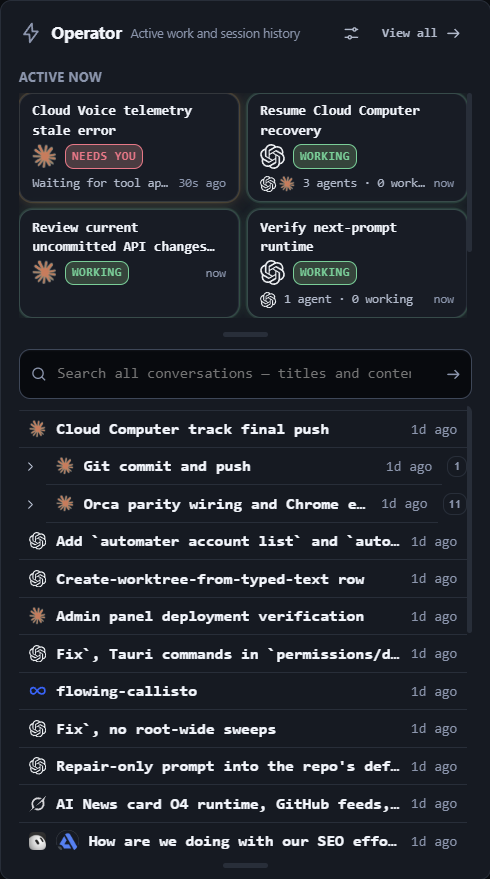Open Review current uncommitted API changes card
This screenshot has width=490, height=879.
coord(130,263)
